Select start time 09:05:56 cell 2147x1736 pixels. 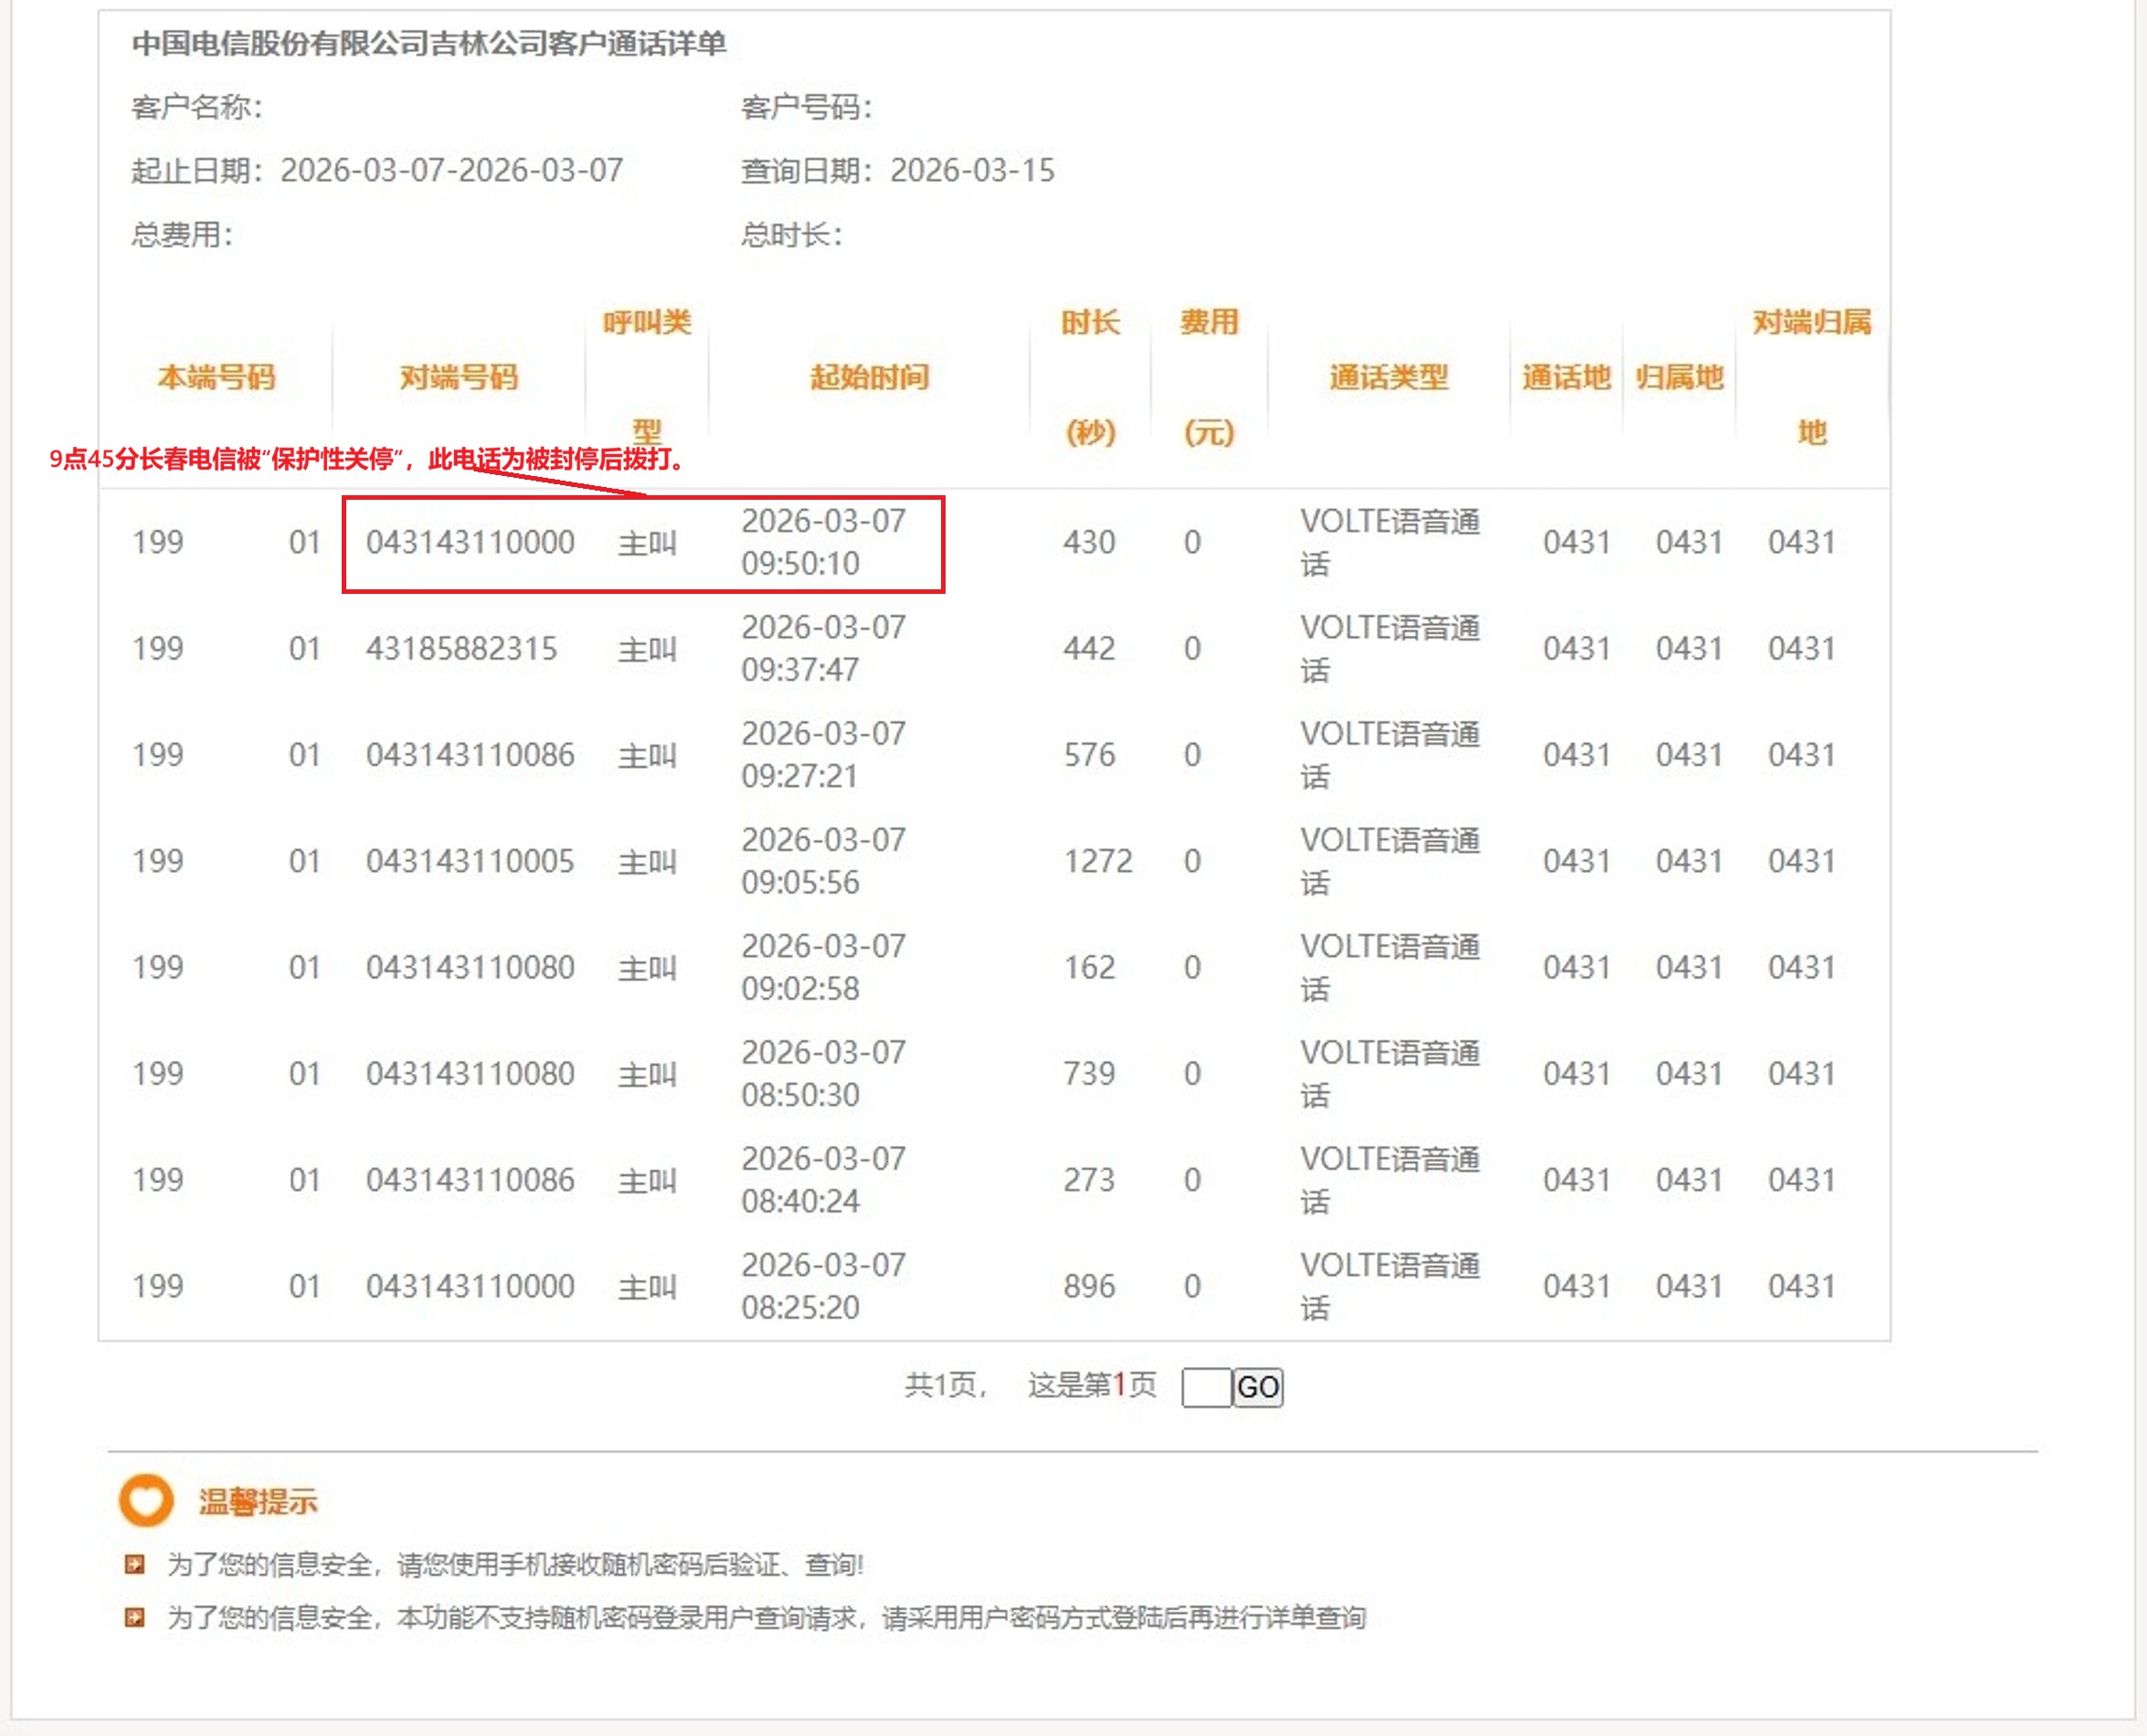tap(824, 861)
